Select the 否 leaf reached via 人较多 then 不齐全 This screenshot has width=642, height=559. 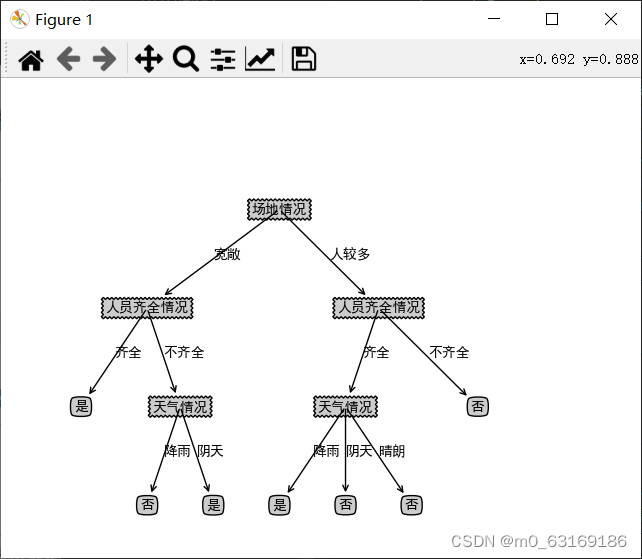click(x=478, y=407)
